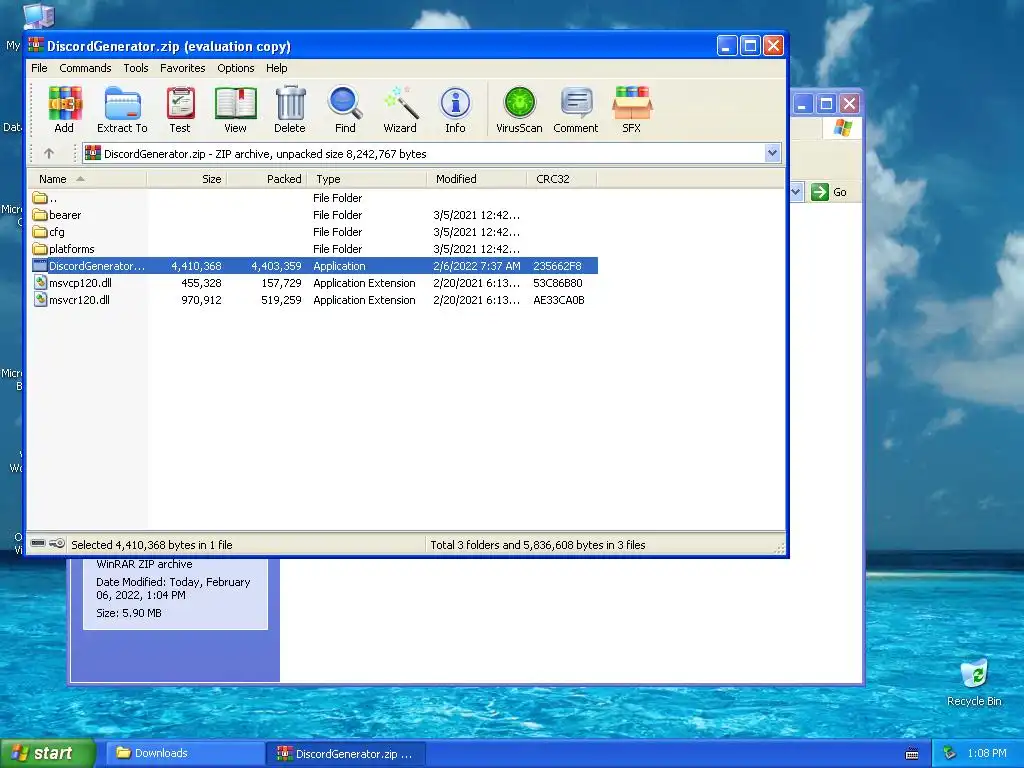Sort by Type column header
Image resolution: width=1024 pixels, height=768 pixels.
(367, 179)
